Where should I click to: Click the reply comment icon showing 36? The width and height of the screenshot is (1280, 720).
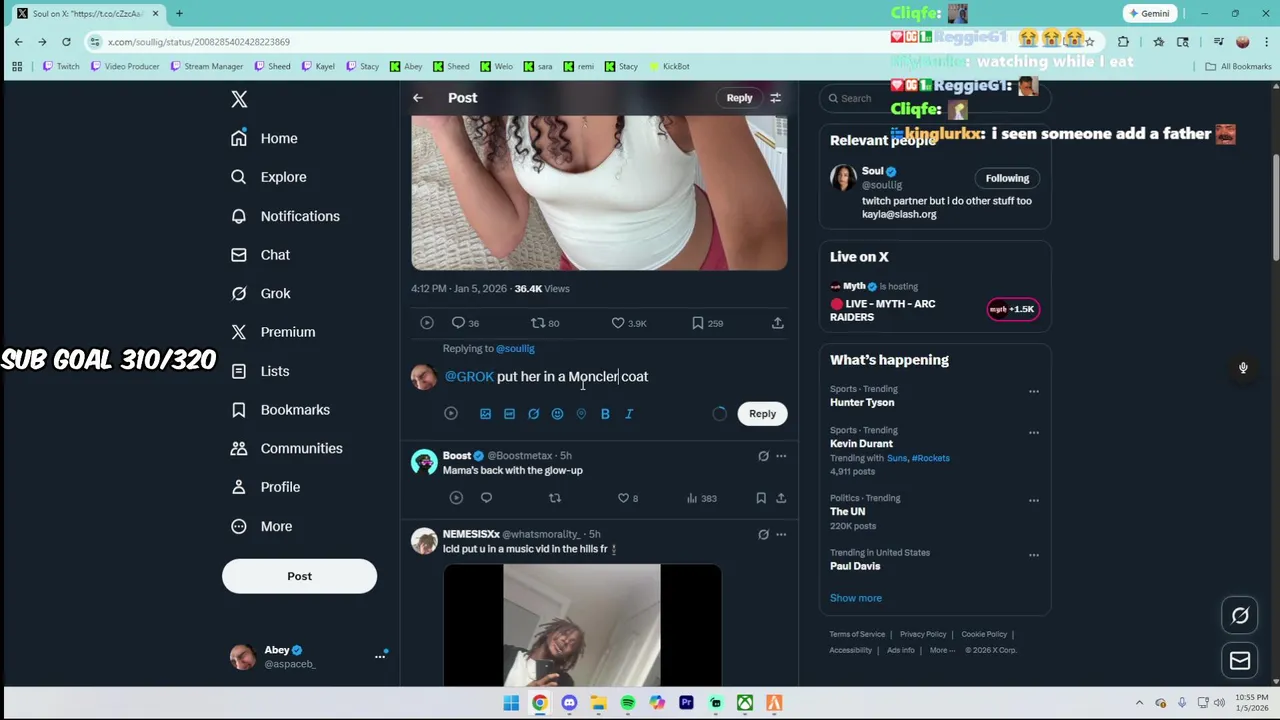point(465,323)
